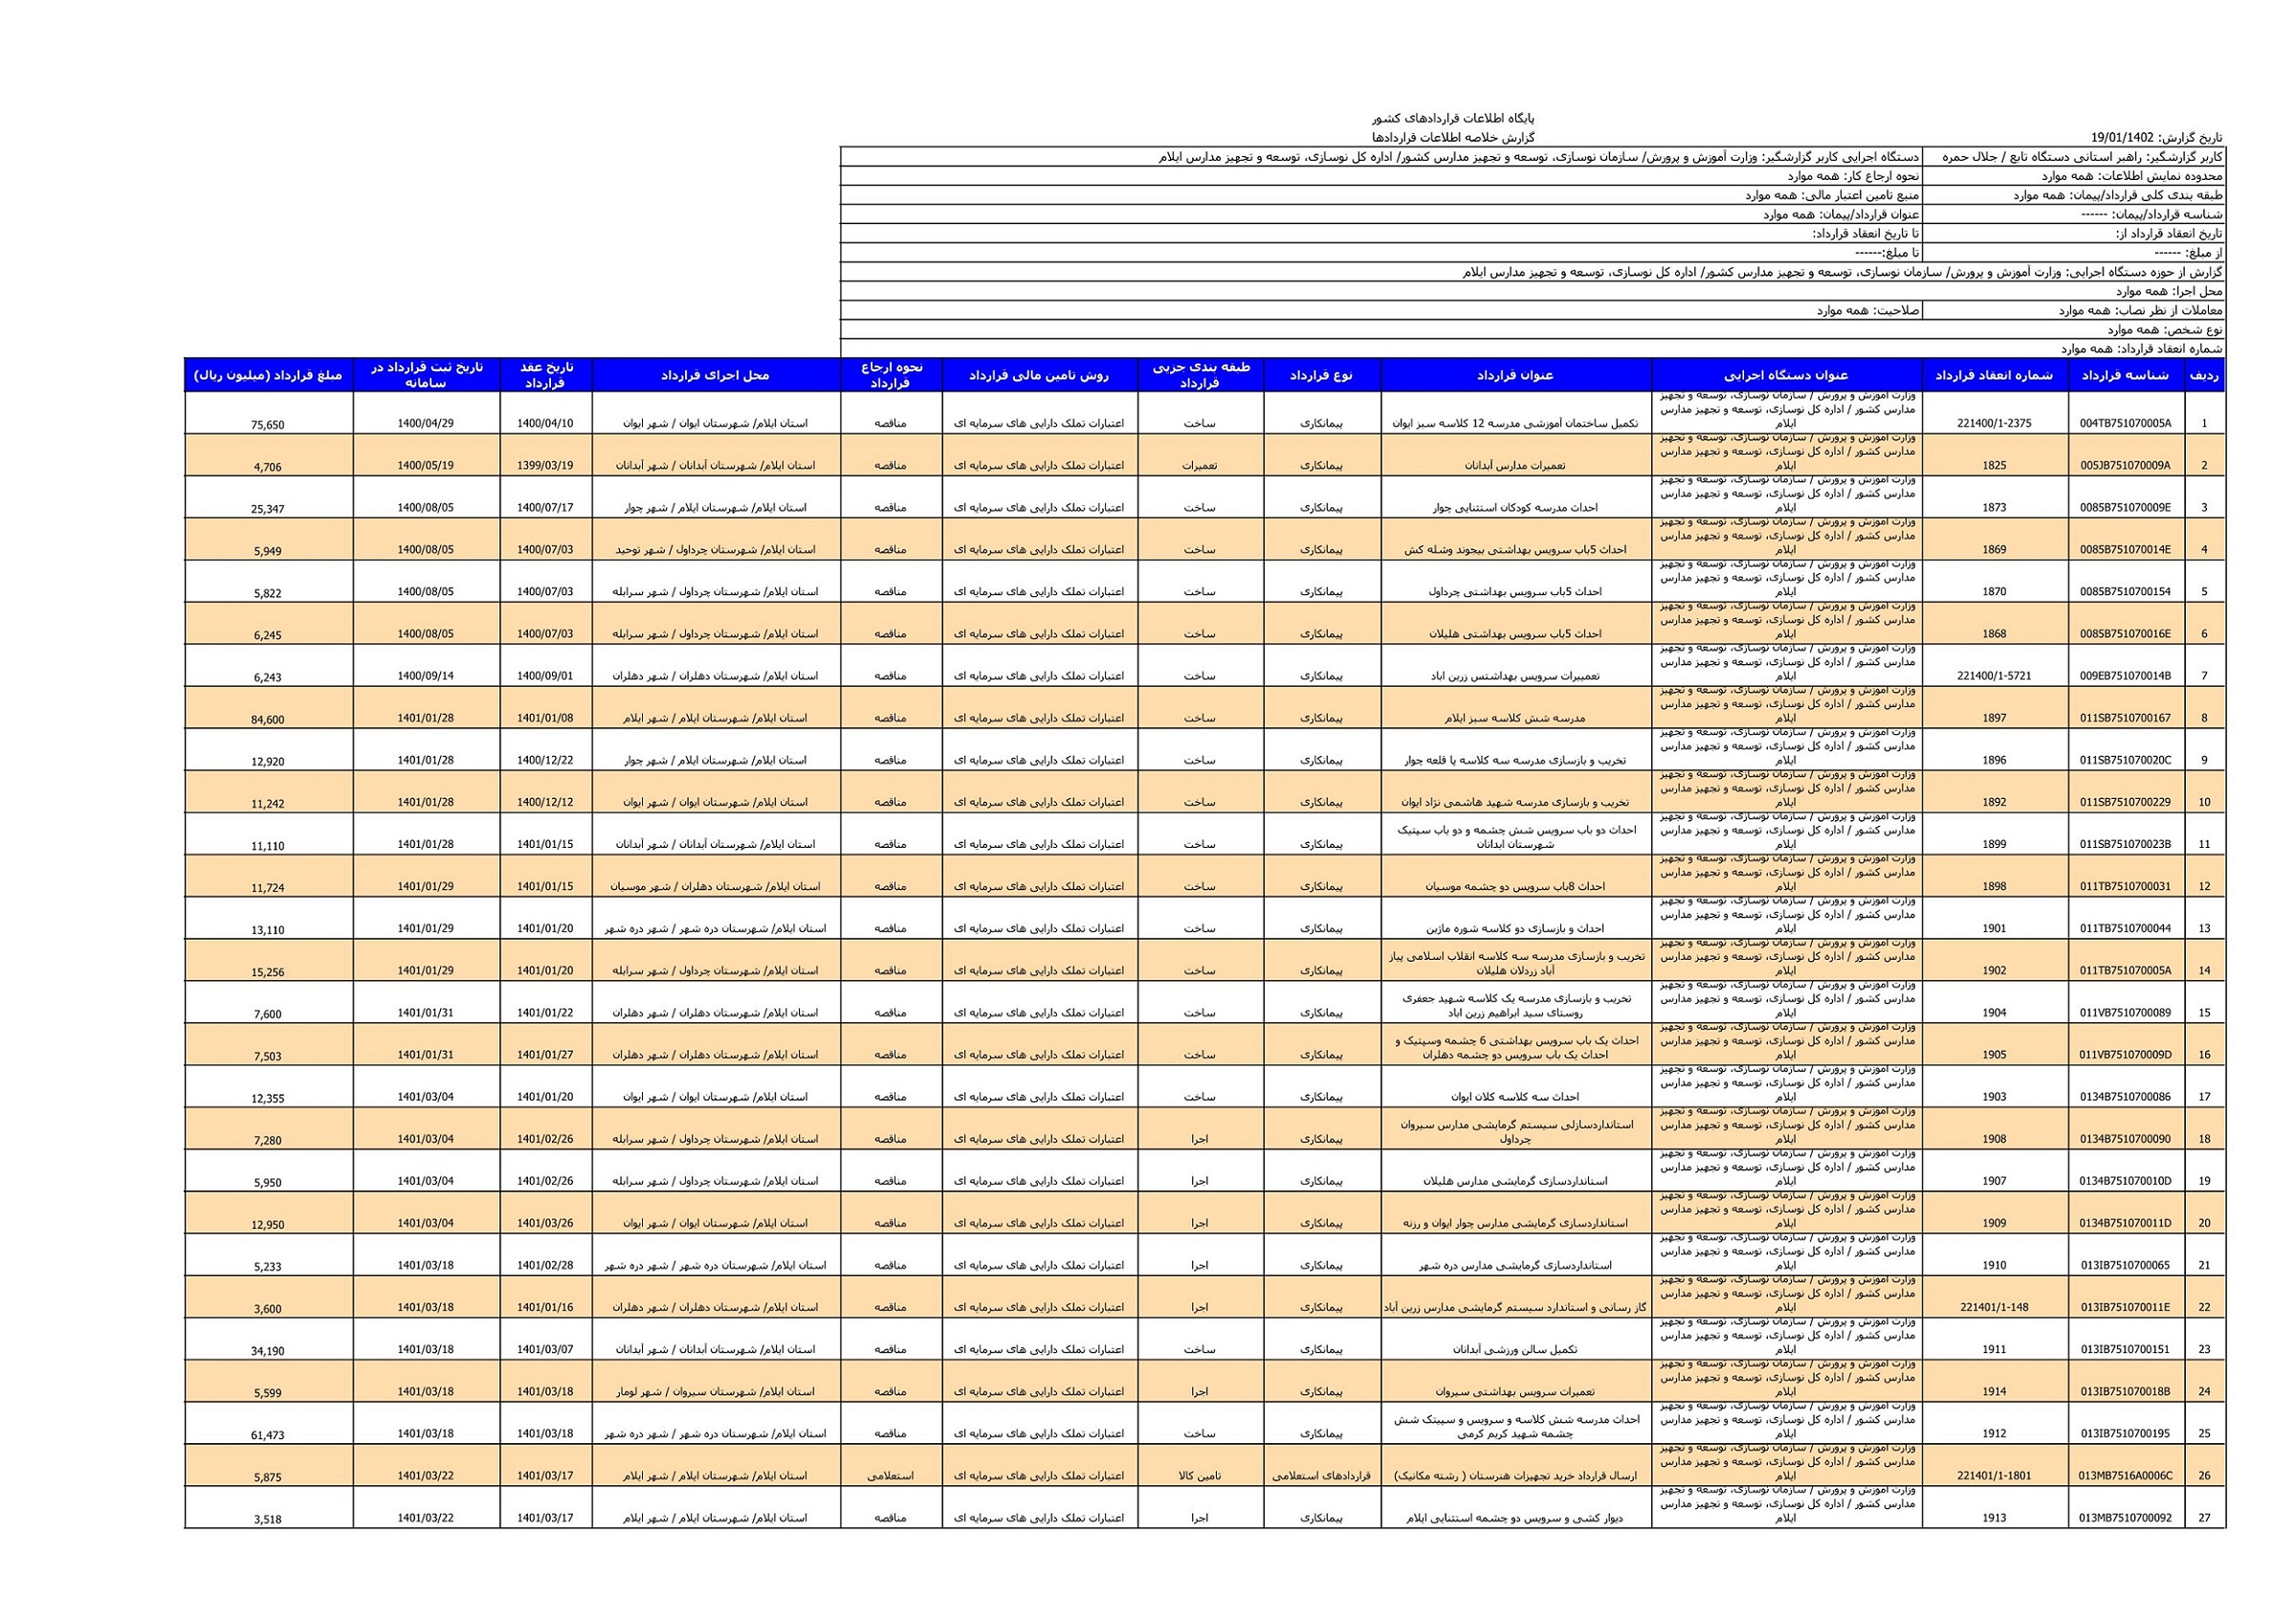Screen dimensions: 2296x1623
Task: Click the شناسه قرارداد column header
Action: [x=2125, y=375]
